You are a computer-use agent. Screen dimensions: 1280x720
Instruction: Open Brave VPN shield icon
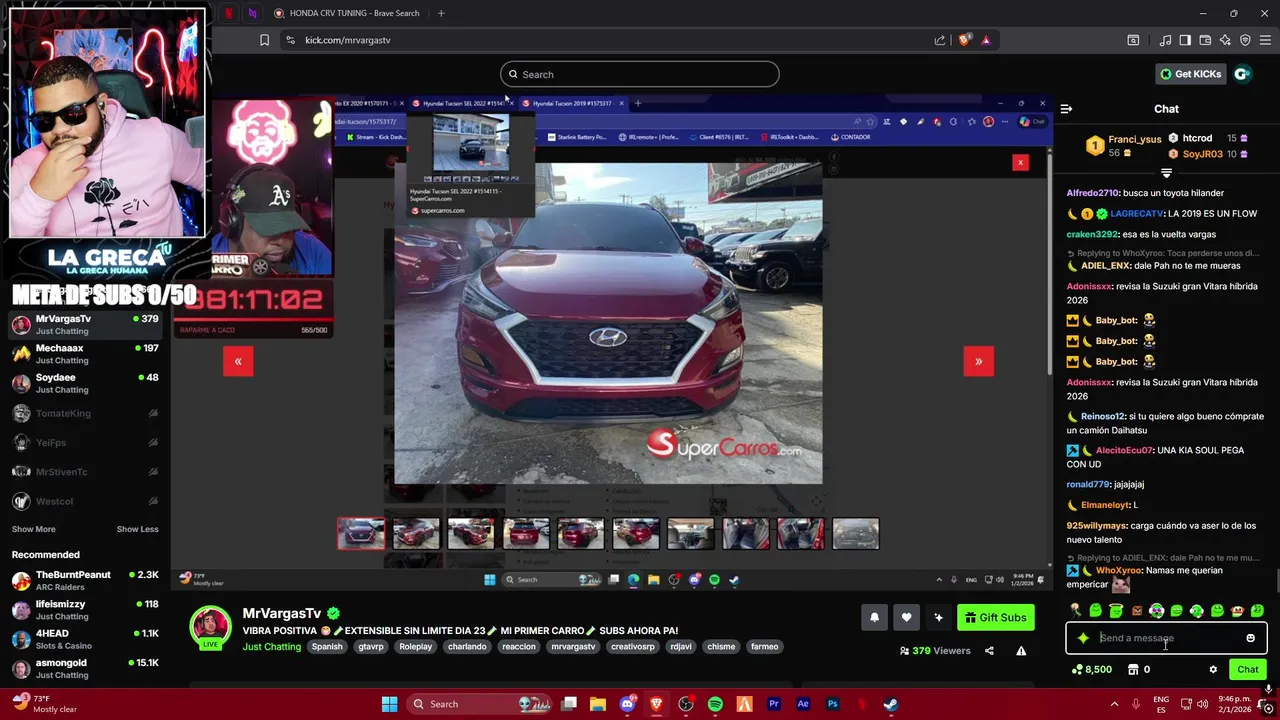click(x=1245, y=40)
